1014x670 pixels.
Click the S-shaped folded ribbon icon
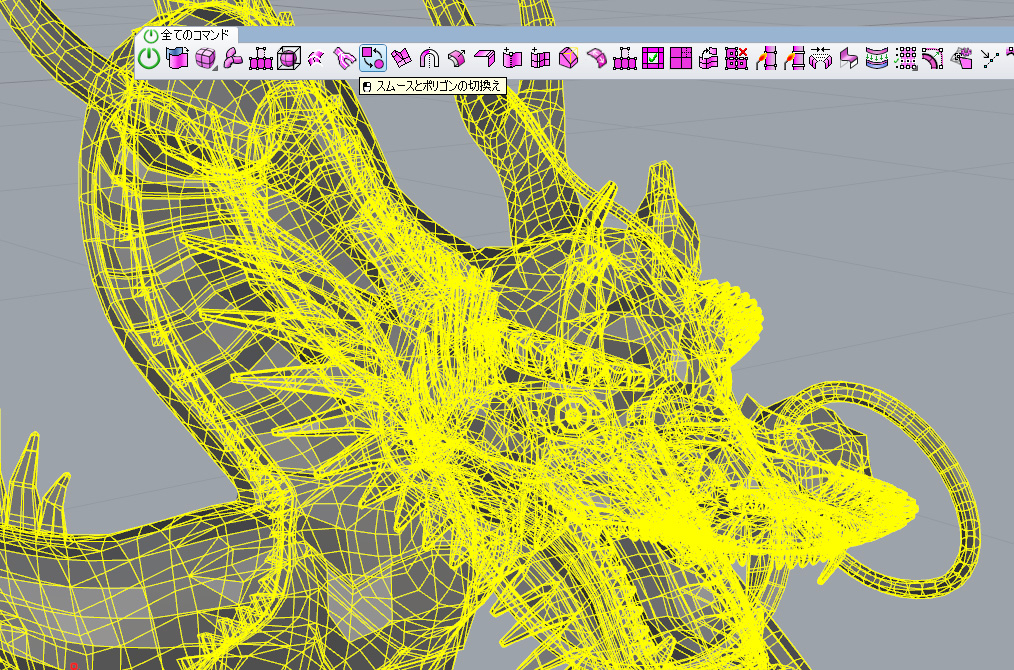pos(848,58)
